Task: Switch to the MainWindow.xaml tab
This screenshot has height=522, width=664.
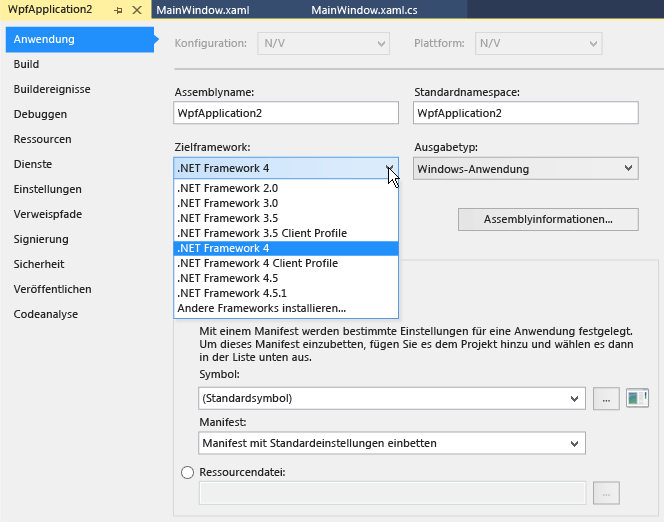Action: pyautogui.click(x=203, y=10)
